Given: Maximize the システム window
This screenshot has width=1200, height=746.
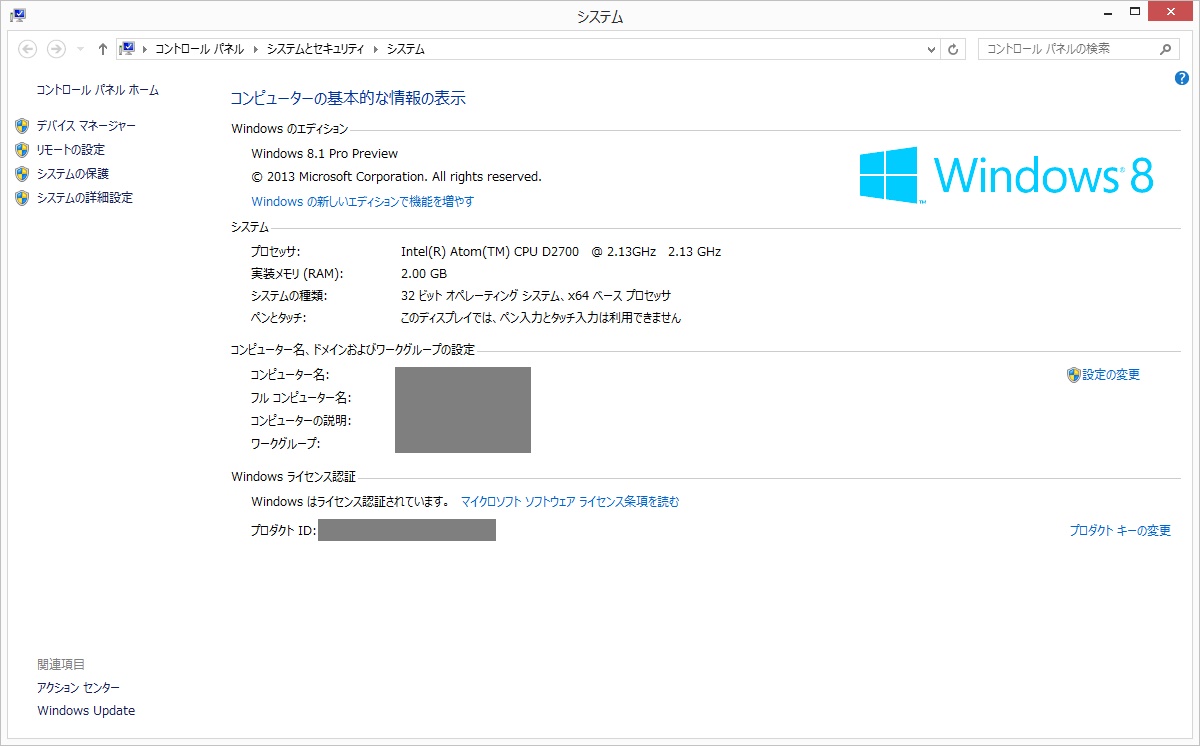Looking at the screenshot, I should click(x=1134, y=12).
